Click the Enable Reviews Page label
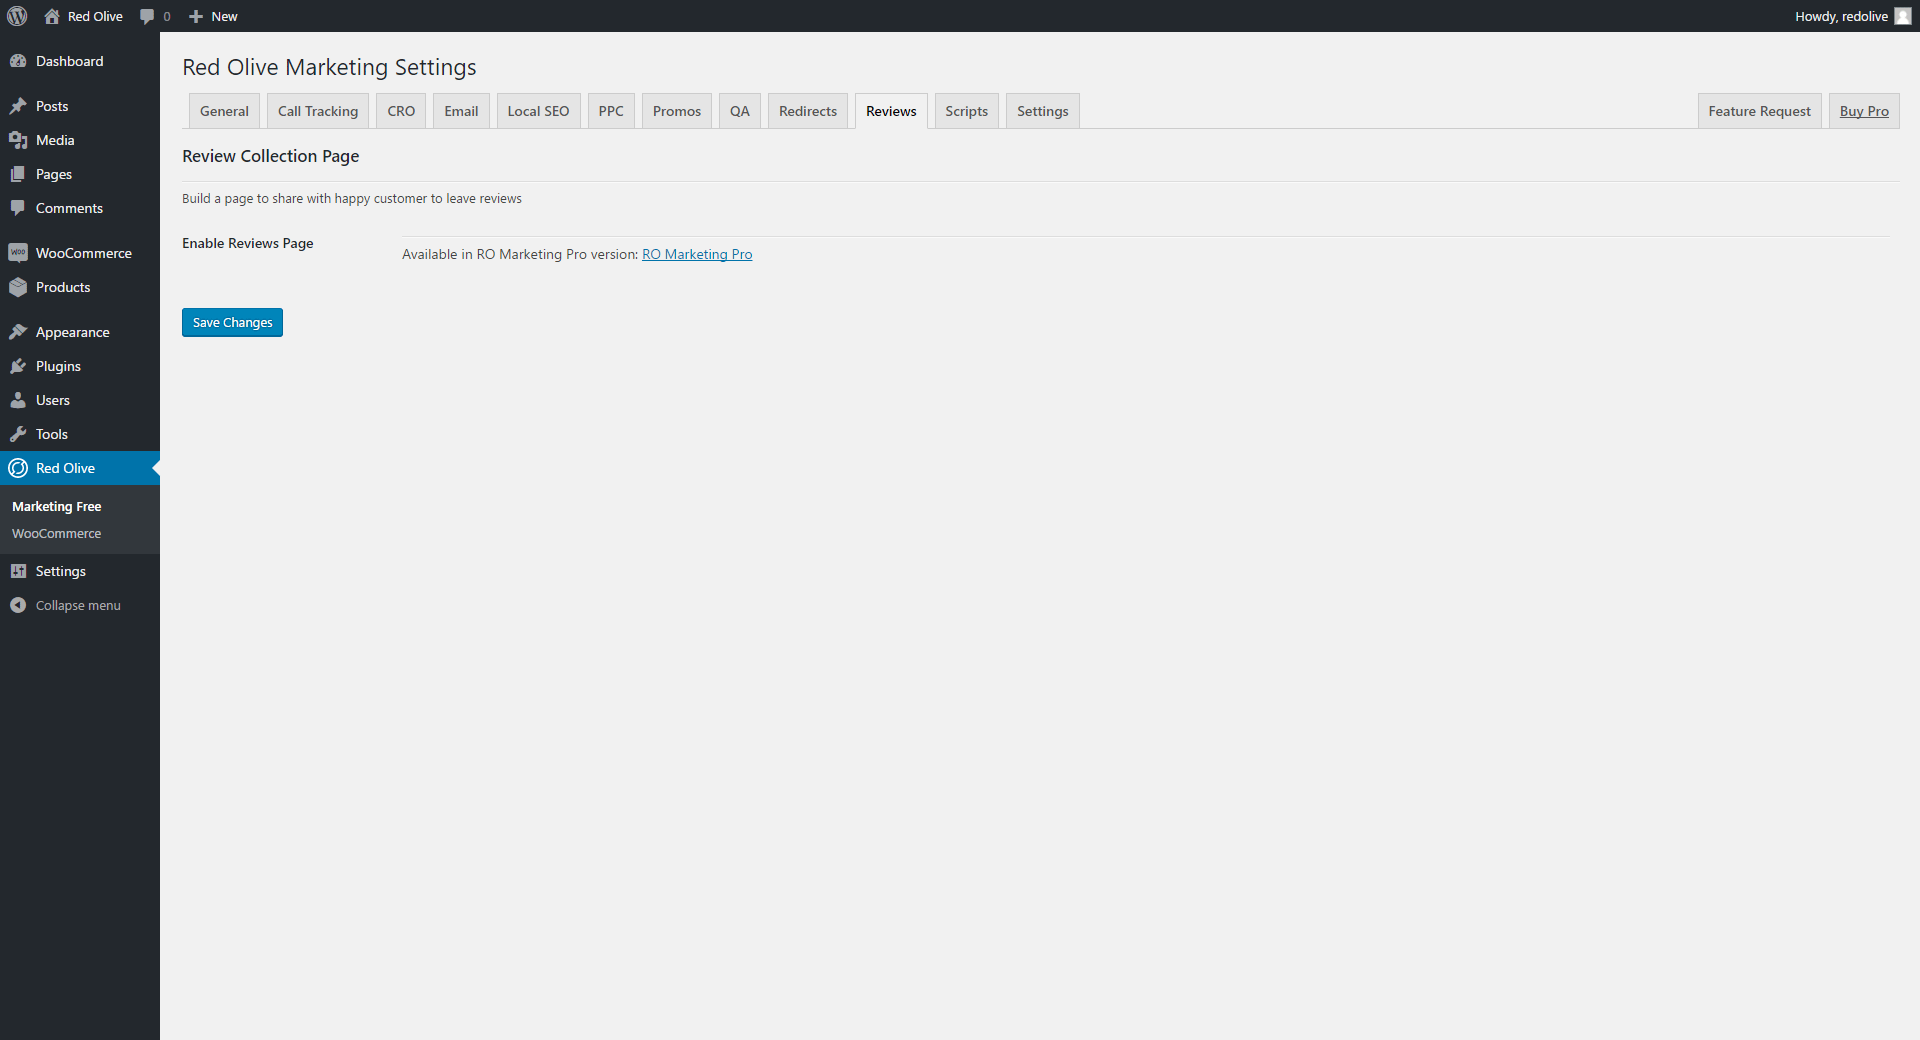1920x1040 pixels. 247,243
